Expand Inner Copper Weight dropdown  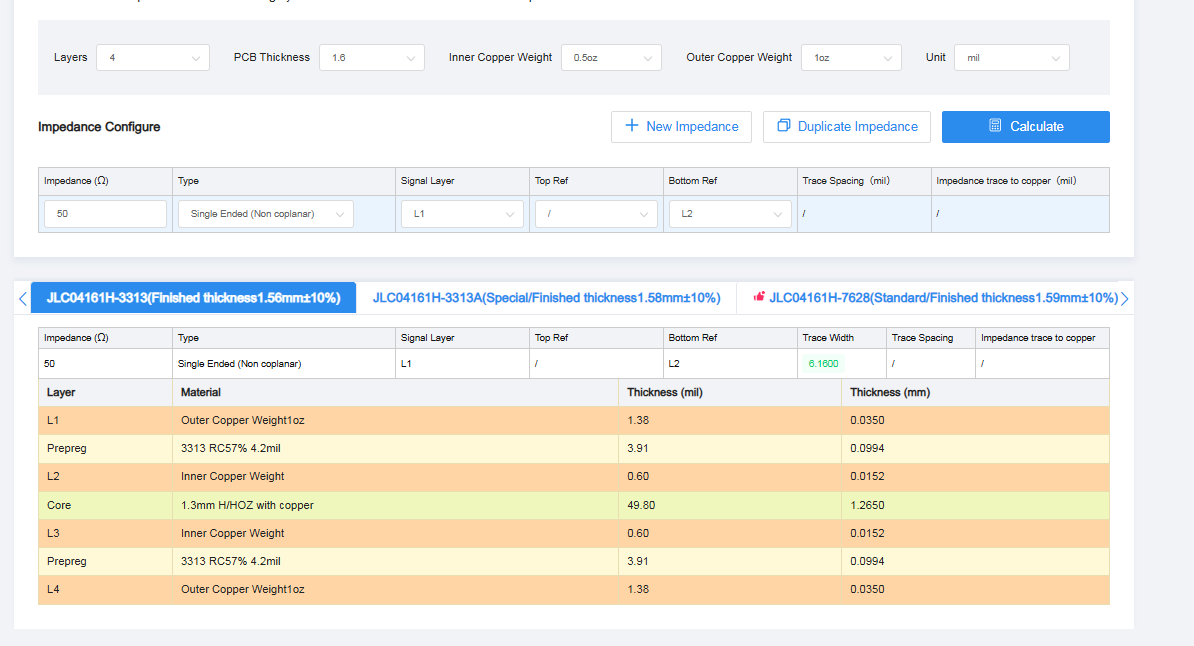[x=610, y=58]
